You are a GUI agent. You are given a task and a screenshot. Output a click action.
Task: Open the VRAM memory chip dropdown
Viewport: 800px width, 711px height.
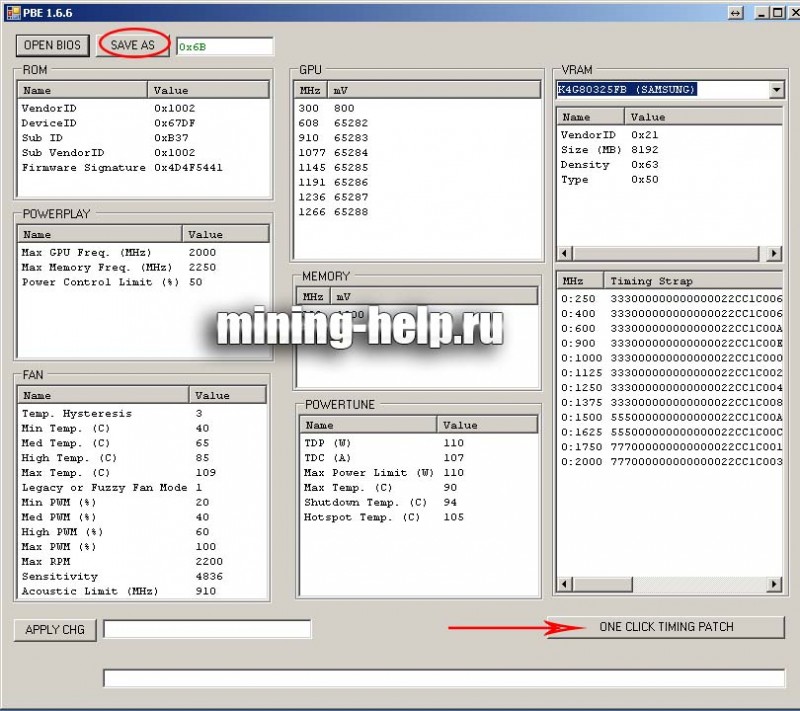[x=777, y=90]
